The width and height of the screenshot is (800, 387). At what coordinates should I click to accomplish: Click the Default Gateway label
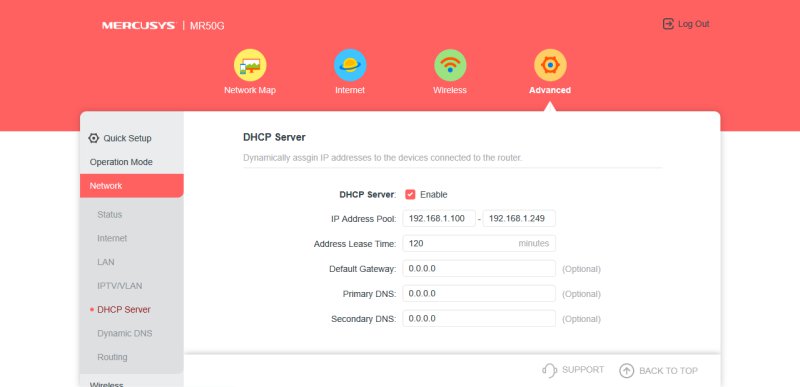pyautogui.click(x=363, y=269)
